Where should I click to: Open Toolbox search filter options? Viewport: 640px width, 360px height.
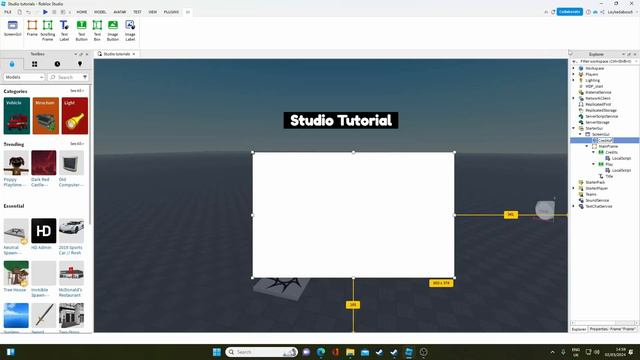85,77
